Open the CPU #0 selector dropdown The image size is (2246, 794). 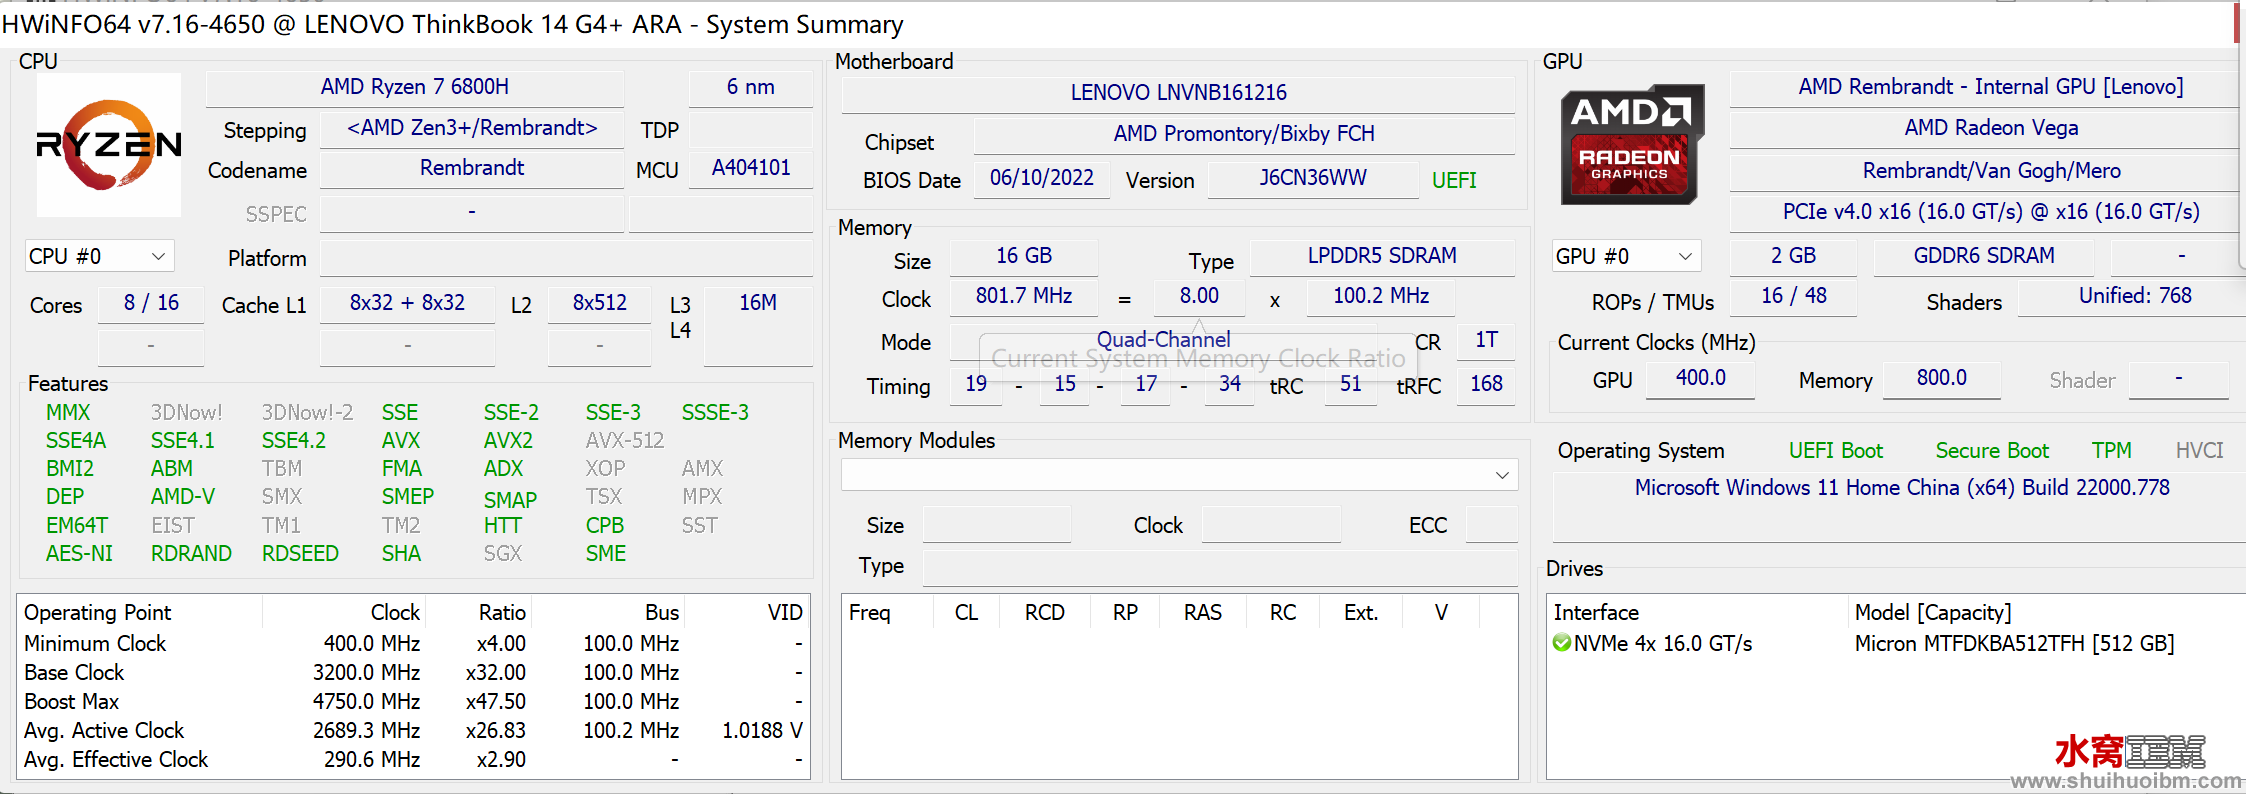point(99,256)
